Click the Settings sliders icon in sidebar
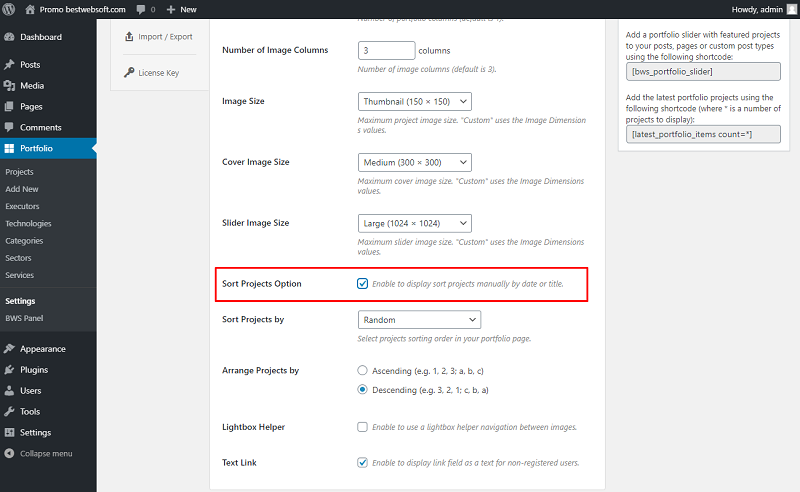 [9, 432]
